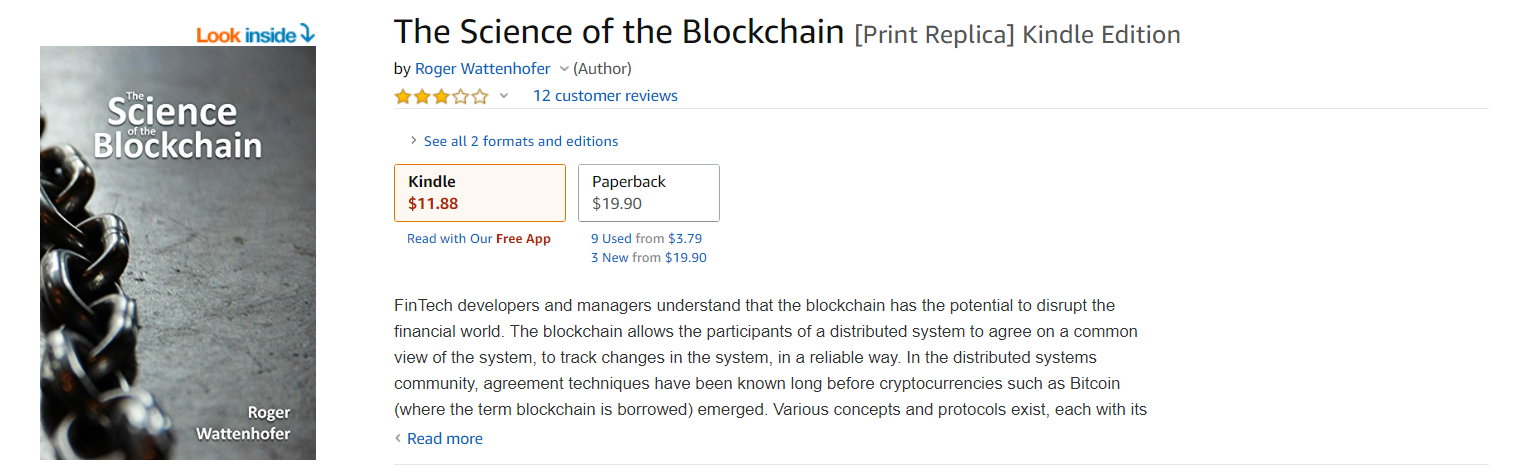The height and width of the screenshot is (472, 1536).
Task: Select the Paperback format option
Action: [648, 193]
